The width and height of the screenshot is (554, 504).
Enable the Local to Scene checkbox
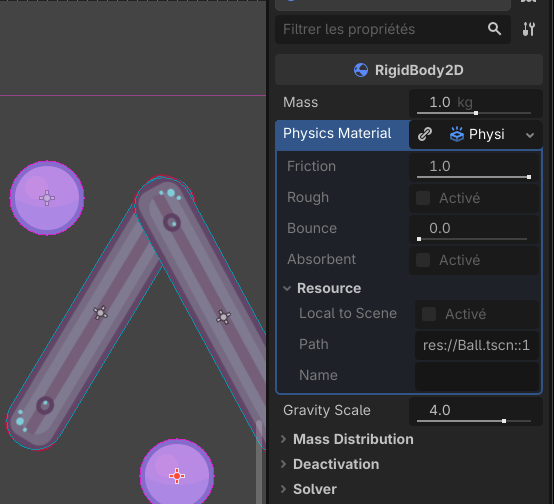429,314
